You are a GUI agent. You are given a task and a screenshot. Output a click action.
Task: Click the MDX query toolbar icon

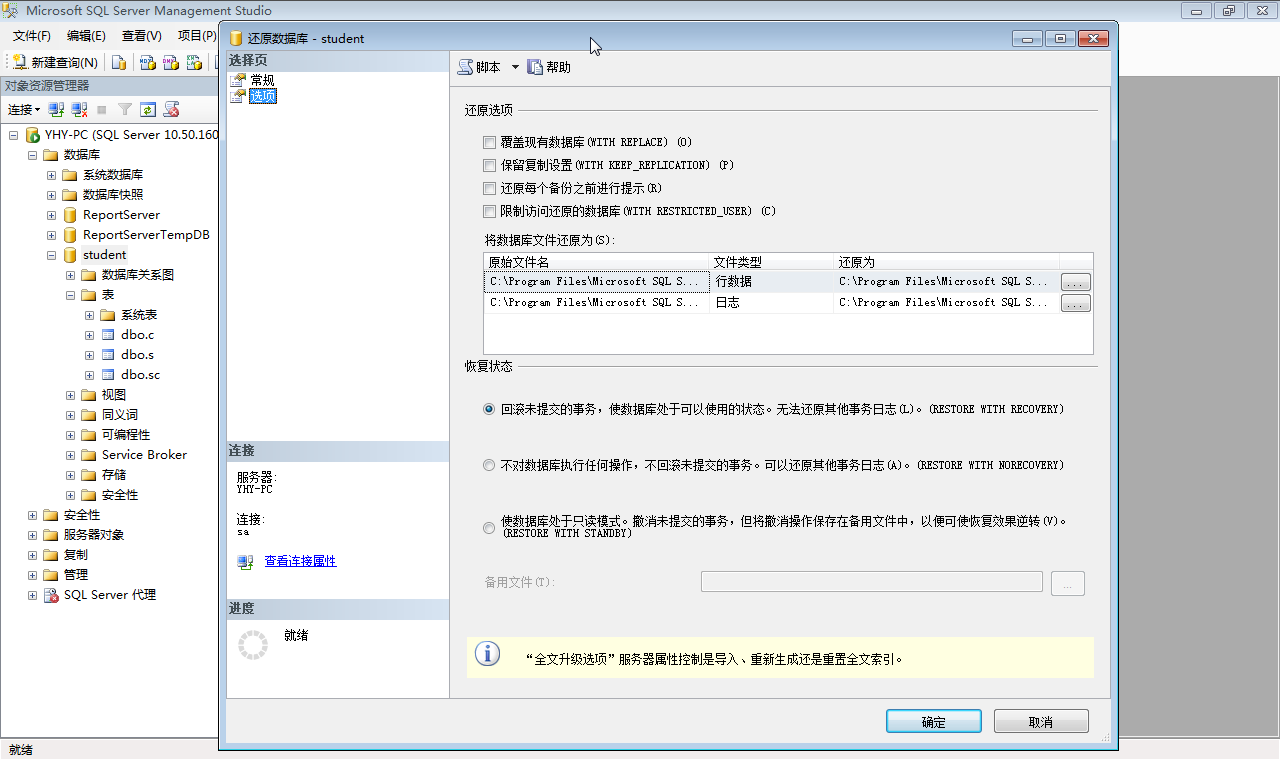pyautogui.click(x=147, y=62)
